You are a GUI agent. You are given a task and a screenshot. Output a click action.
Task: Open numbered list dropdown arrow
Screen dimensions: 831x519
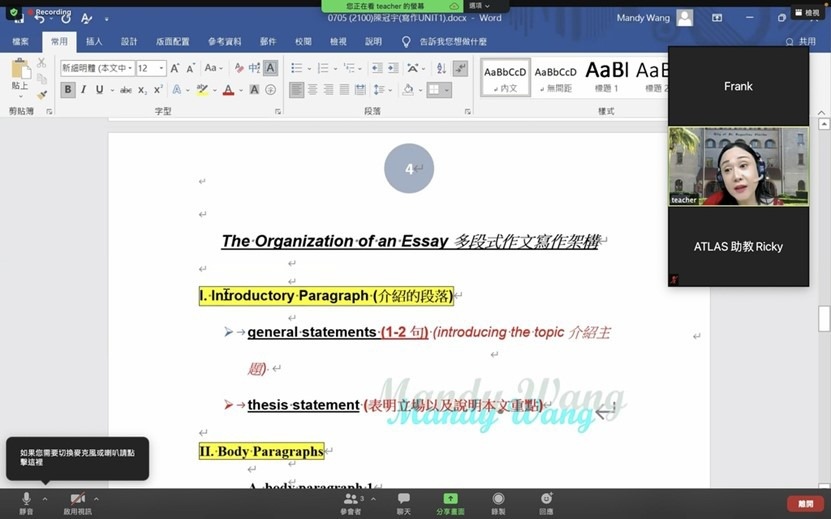(x=335, y=68)
